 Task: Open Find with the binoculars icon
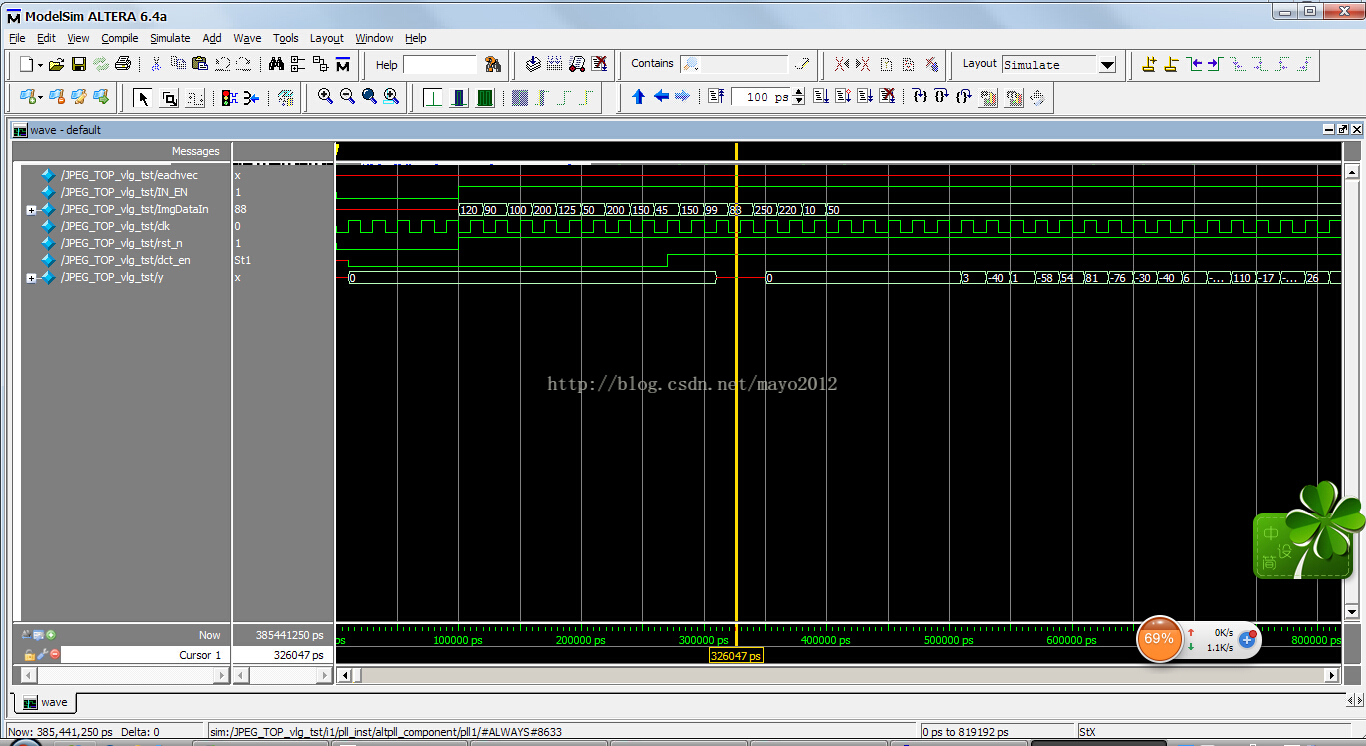click(277, 65)
